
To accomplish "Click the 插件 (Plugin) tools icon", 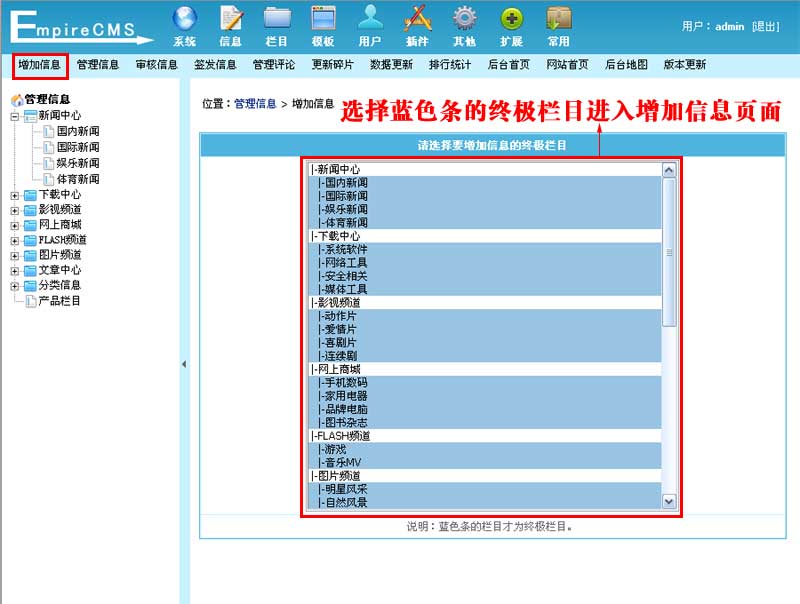I will (417, 25).
